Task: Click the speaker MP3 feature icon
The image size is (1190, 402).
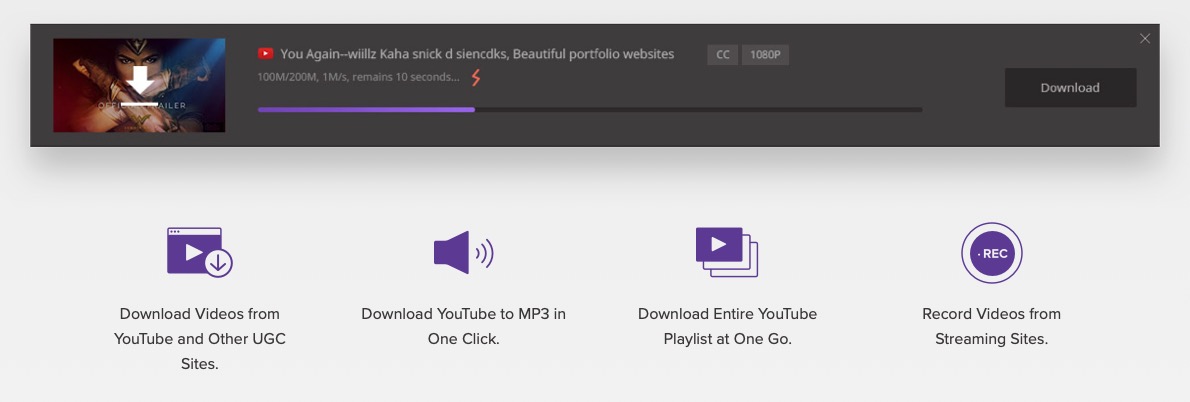Action: point(463,252)
